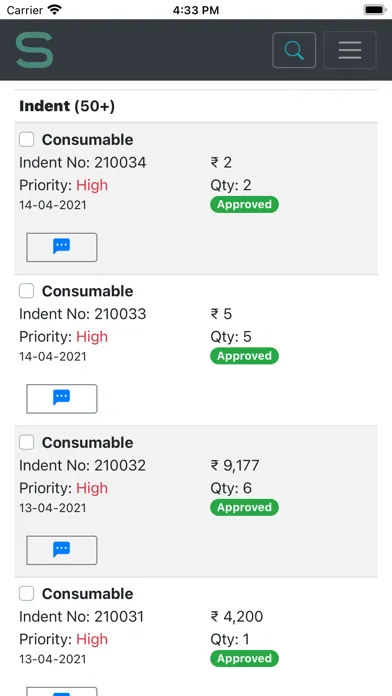Select the Indent (50+) header
Screen dimensions: 392x696
point(67,106)
